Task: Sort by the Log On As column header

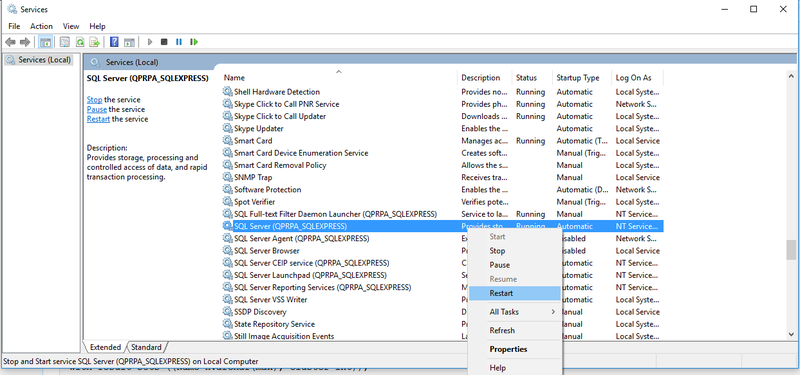Action: tap(638, 78)
